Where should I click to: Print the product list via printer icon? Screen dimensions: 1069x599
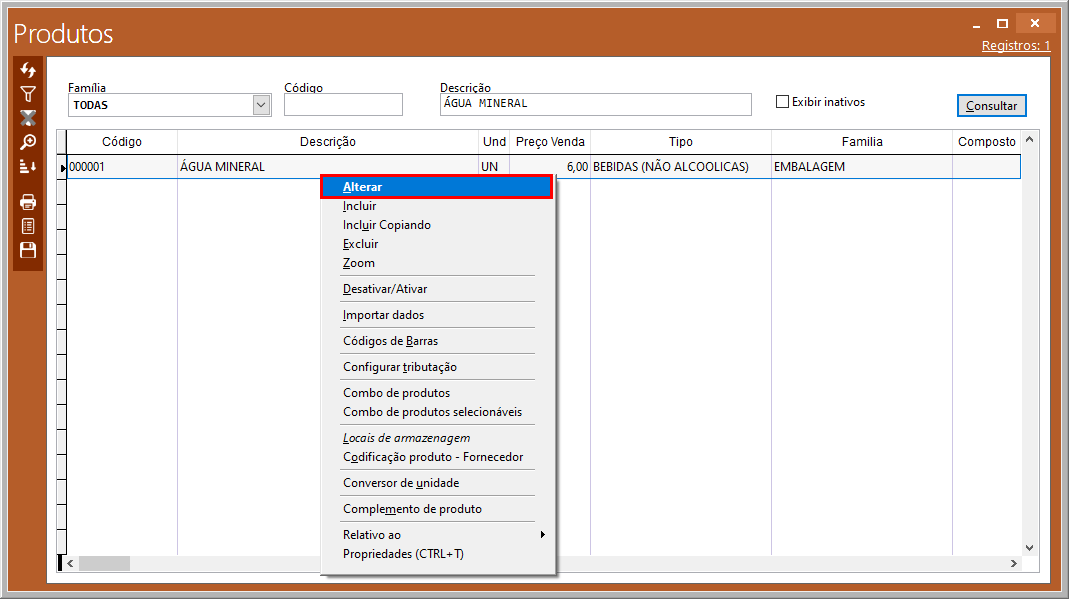click(x=28, y=202)
